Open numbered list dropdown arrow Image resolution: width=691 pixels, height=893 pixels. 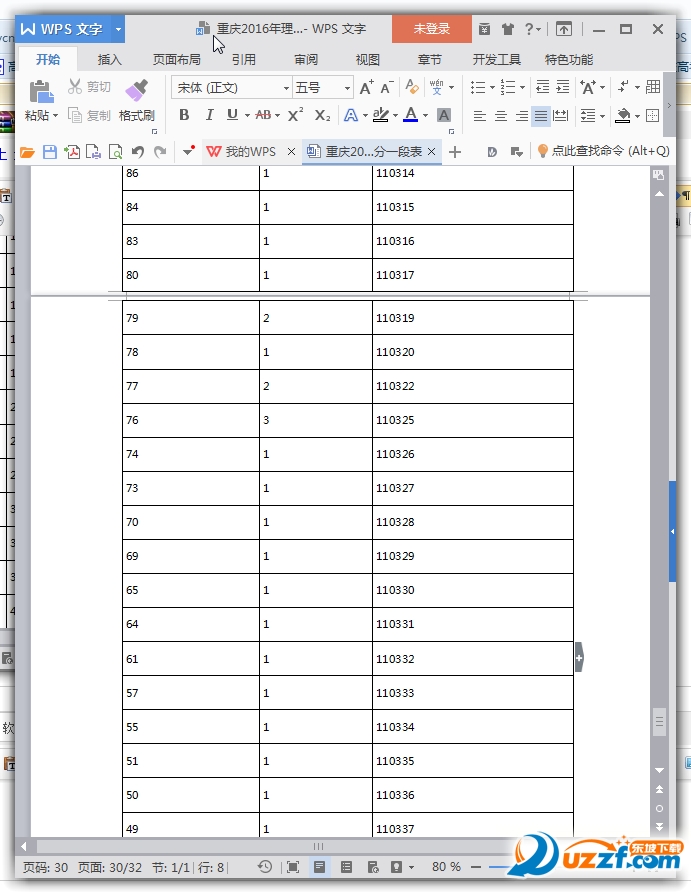click(522, 88)
